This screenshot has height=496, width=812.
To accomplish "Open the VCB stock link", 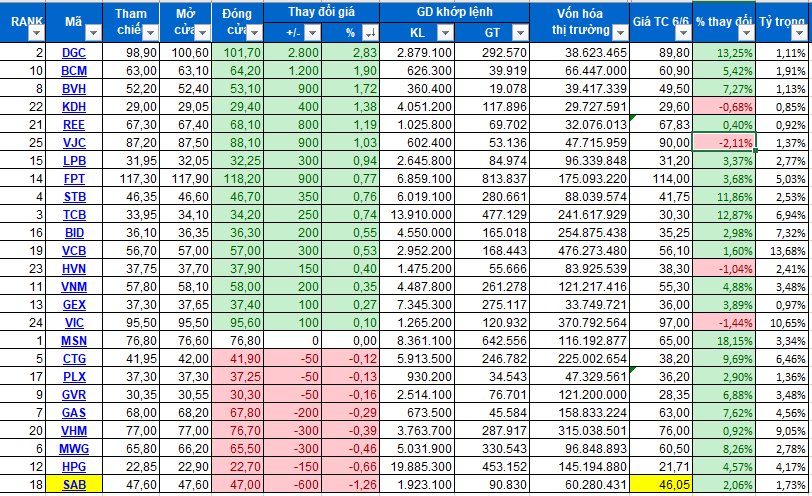I will pyautogui.click(x=74, y=251).
